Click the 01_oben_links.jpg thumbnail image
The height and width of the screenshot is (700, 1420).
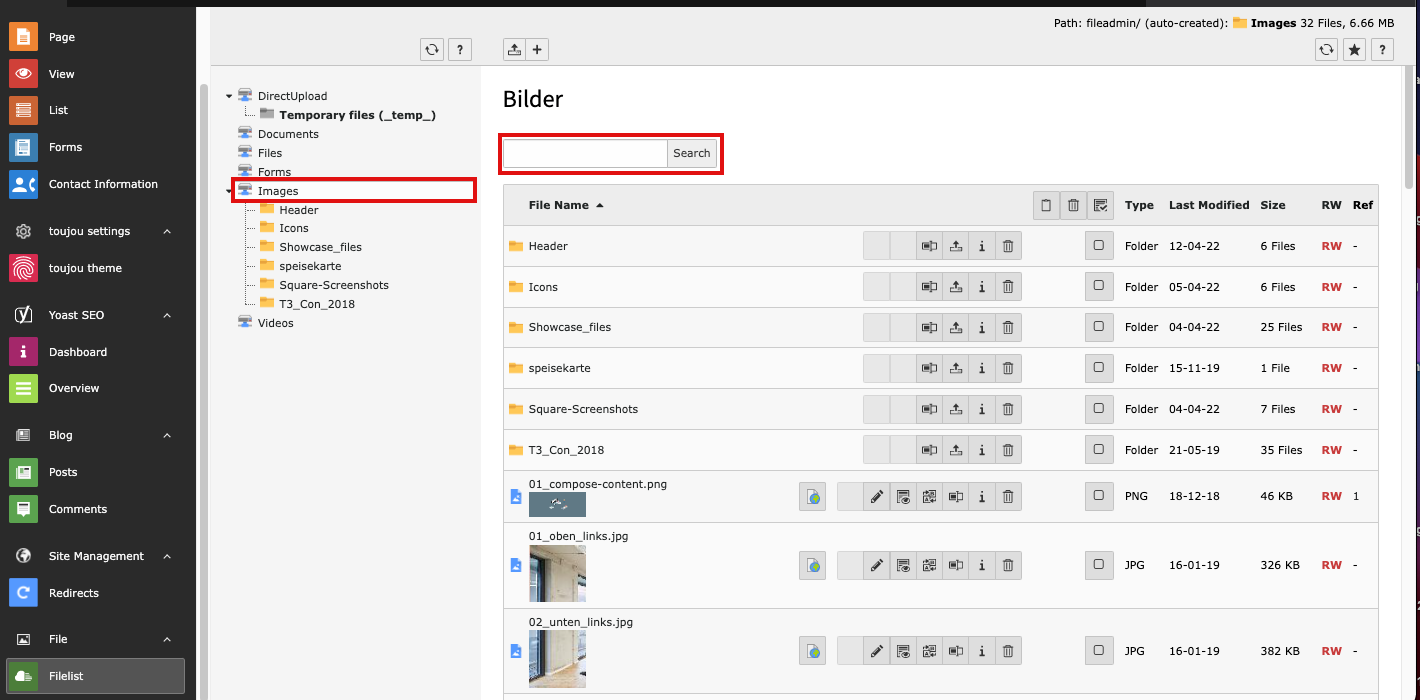[x=557, y=573]
